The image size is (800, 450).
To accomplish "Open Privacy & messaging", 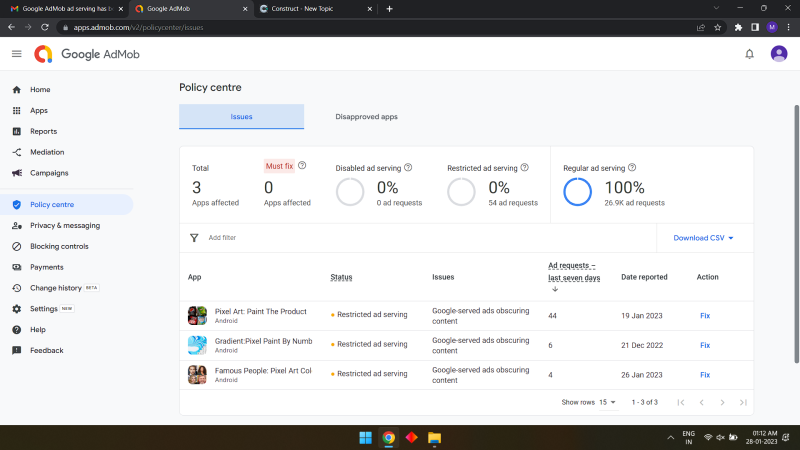I will point(66,225).
